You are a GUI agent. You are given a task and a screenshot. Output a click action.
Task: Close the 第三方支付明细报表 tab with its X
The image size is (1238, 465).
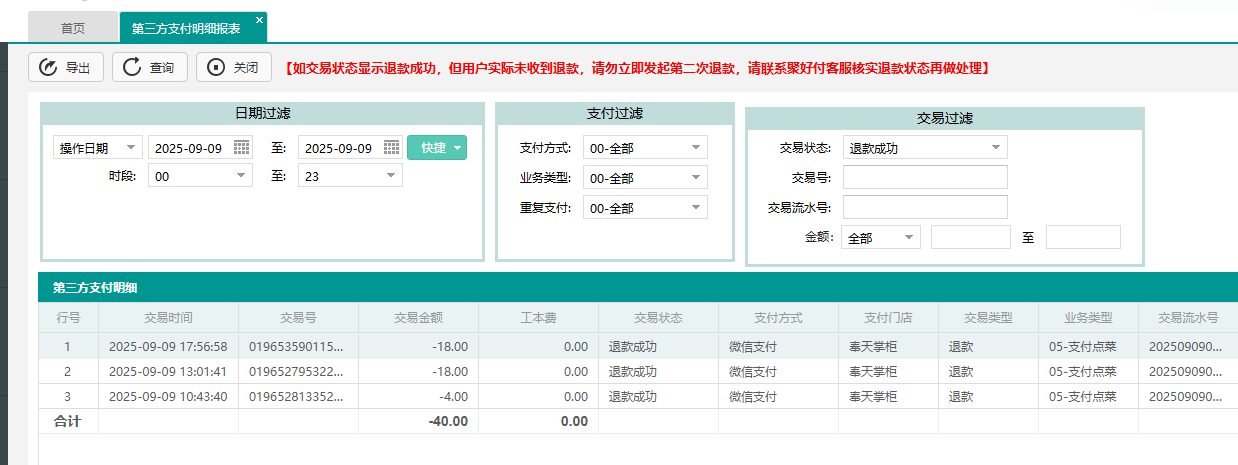260,20
